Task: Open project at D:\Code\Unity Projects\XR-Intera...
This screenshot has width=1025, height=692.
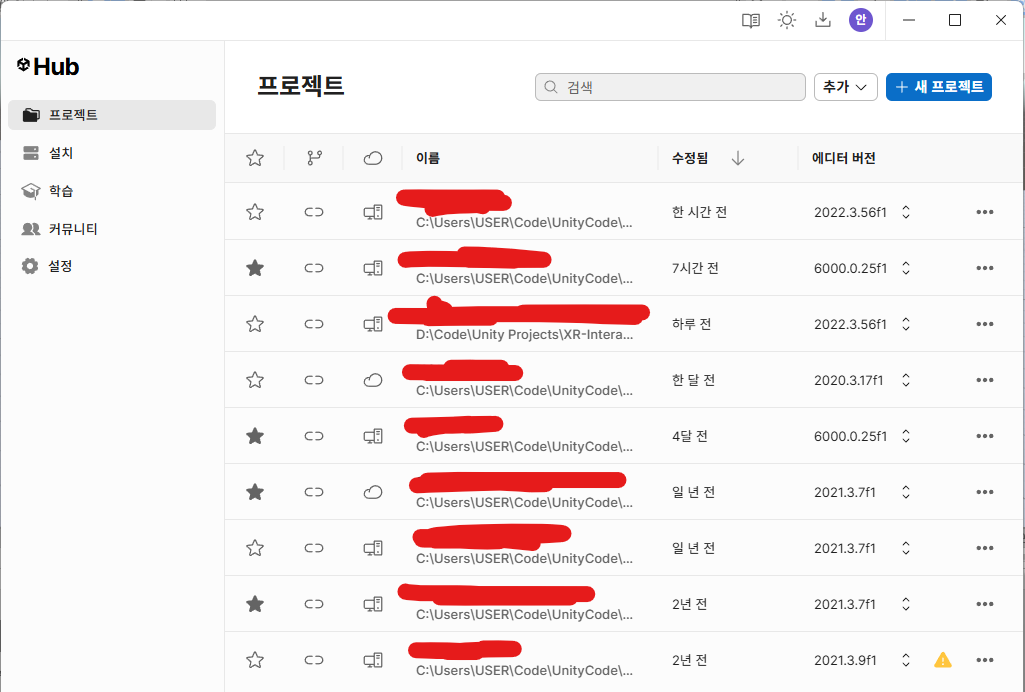Action: 524,335
